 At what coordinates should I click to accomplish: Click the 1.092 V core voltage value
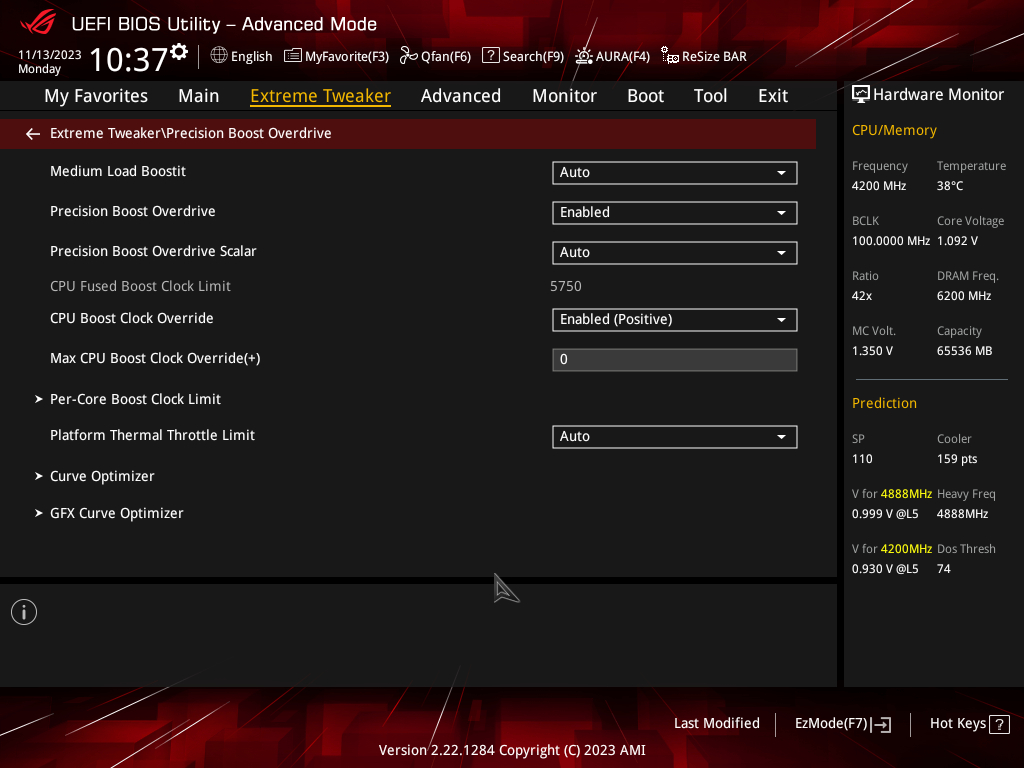(957, 241)
